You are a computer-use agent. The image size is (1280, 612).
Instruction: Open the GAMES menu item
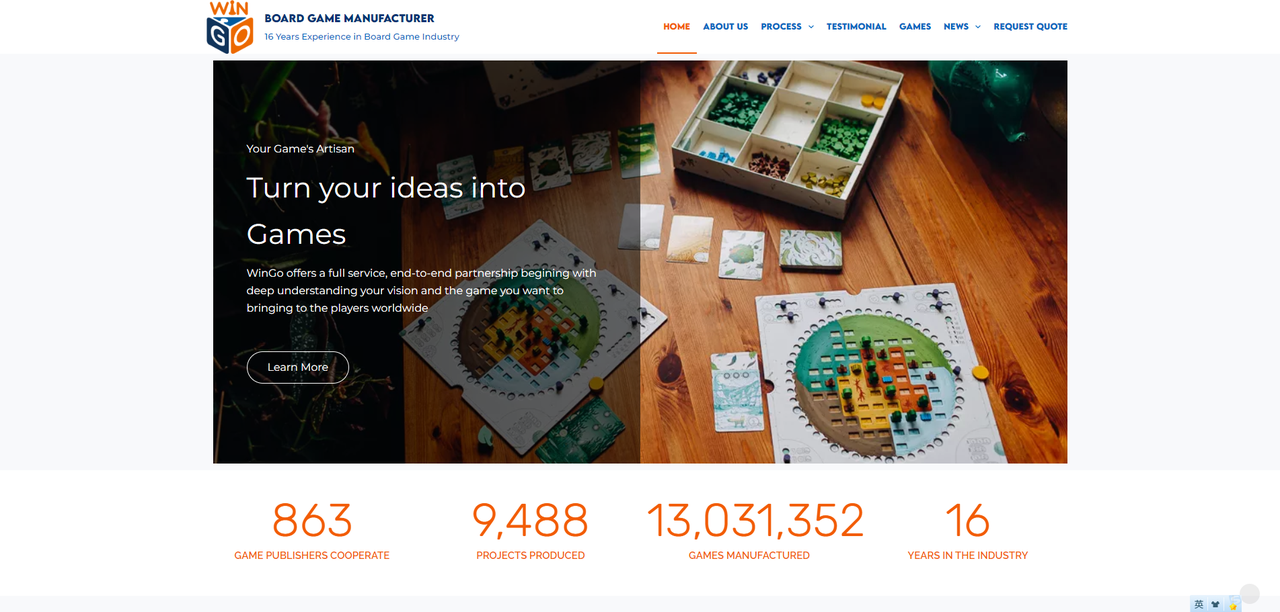coord(915,27)
